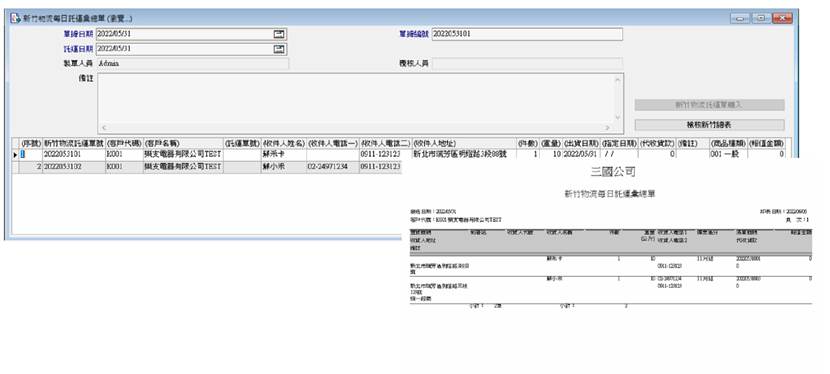Click the (報值金額) column header
Viewport: 830px width, 374px height.
tap(766, 144)
